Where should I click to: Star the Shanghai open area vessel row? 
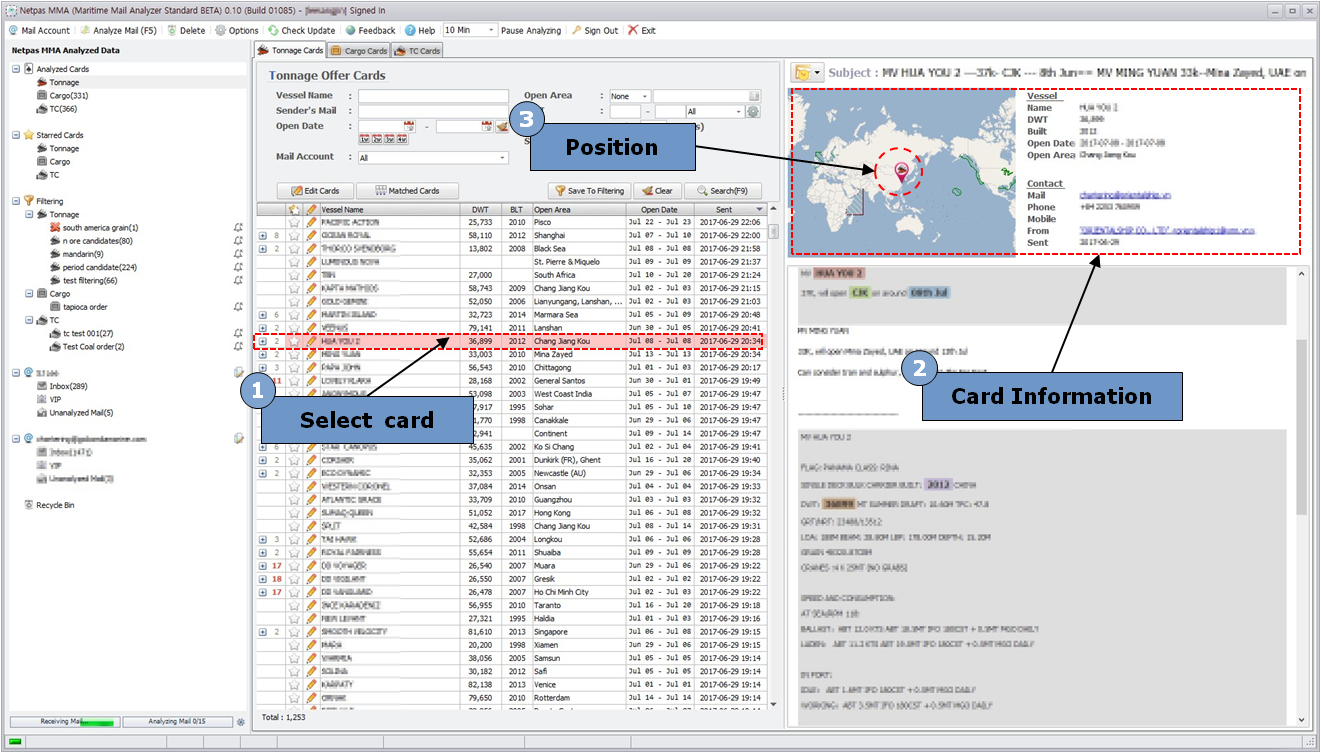pyautogui.click(x=294, y=235)
